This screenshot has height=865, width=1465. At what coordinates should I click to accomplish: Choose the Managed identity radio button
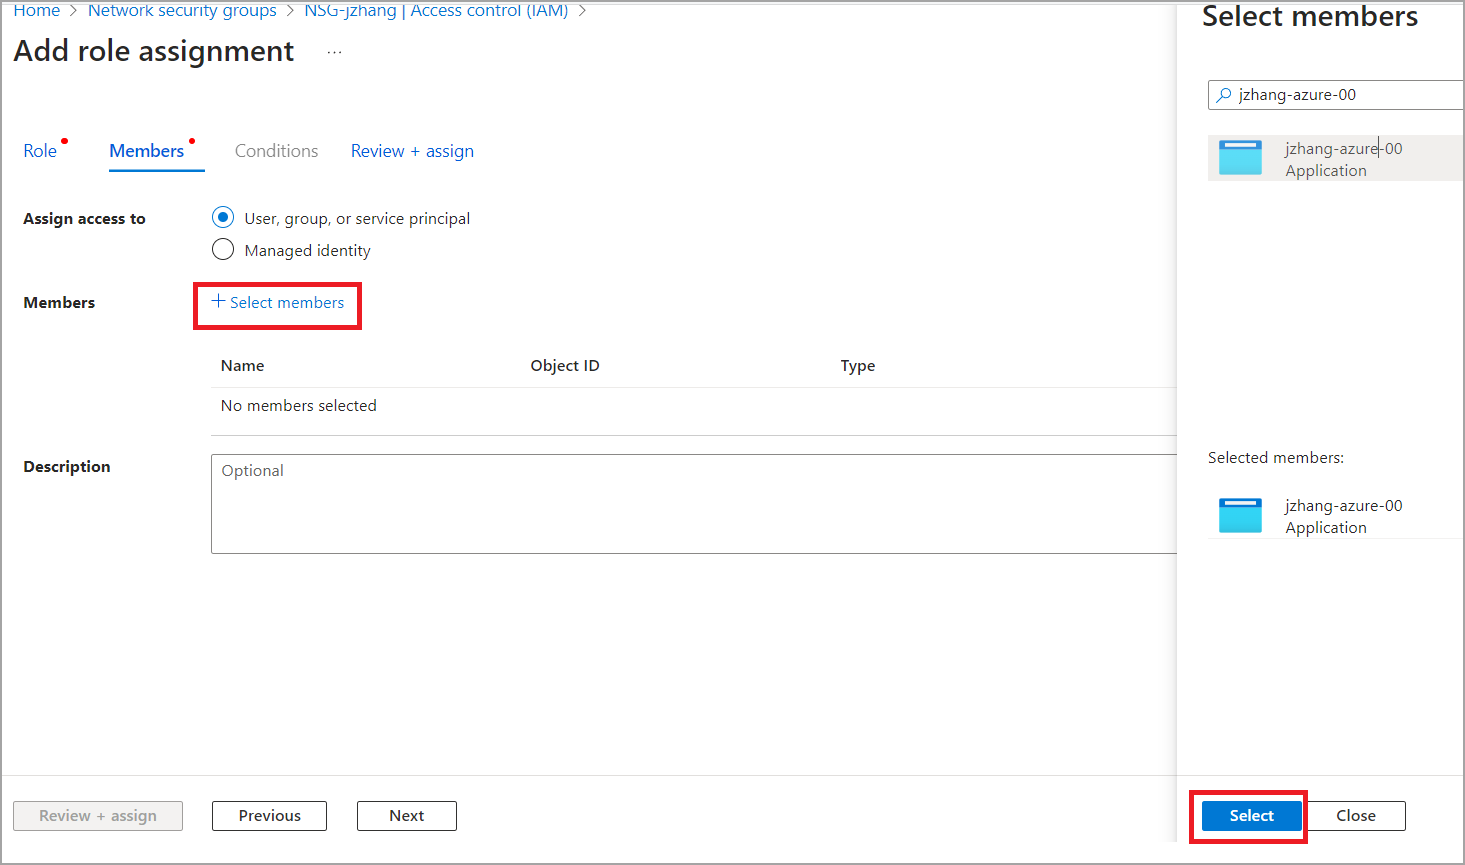[223, 250]
